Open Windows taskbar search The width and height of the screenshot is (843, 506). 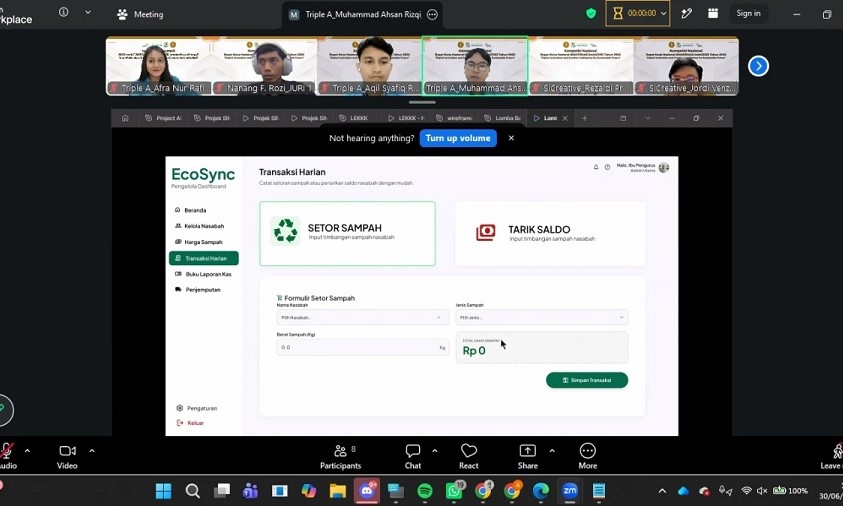192,490
